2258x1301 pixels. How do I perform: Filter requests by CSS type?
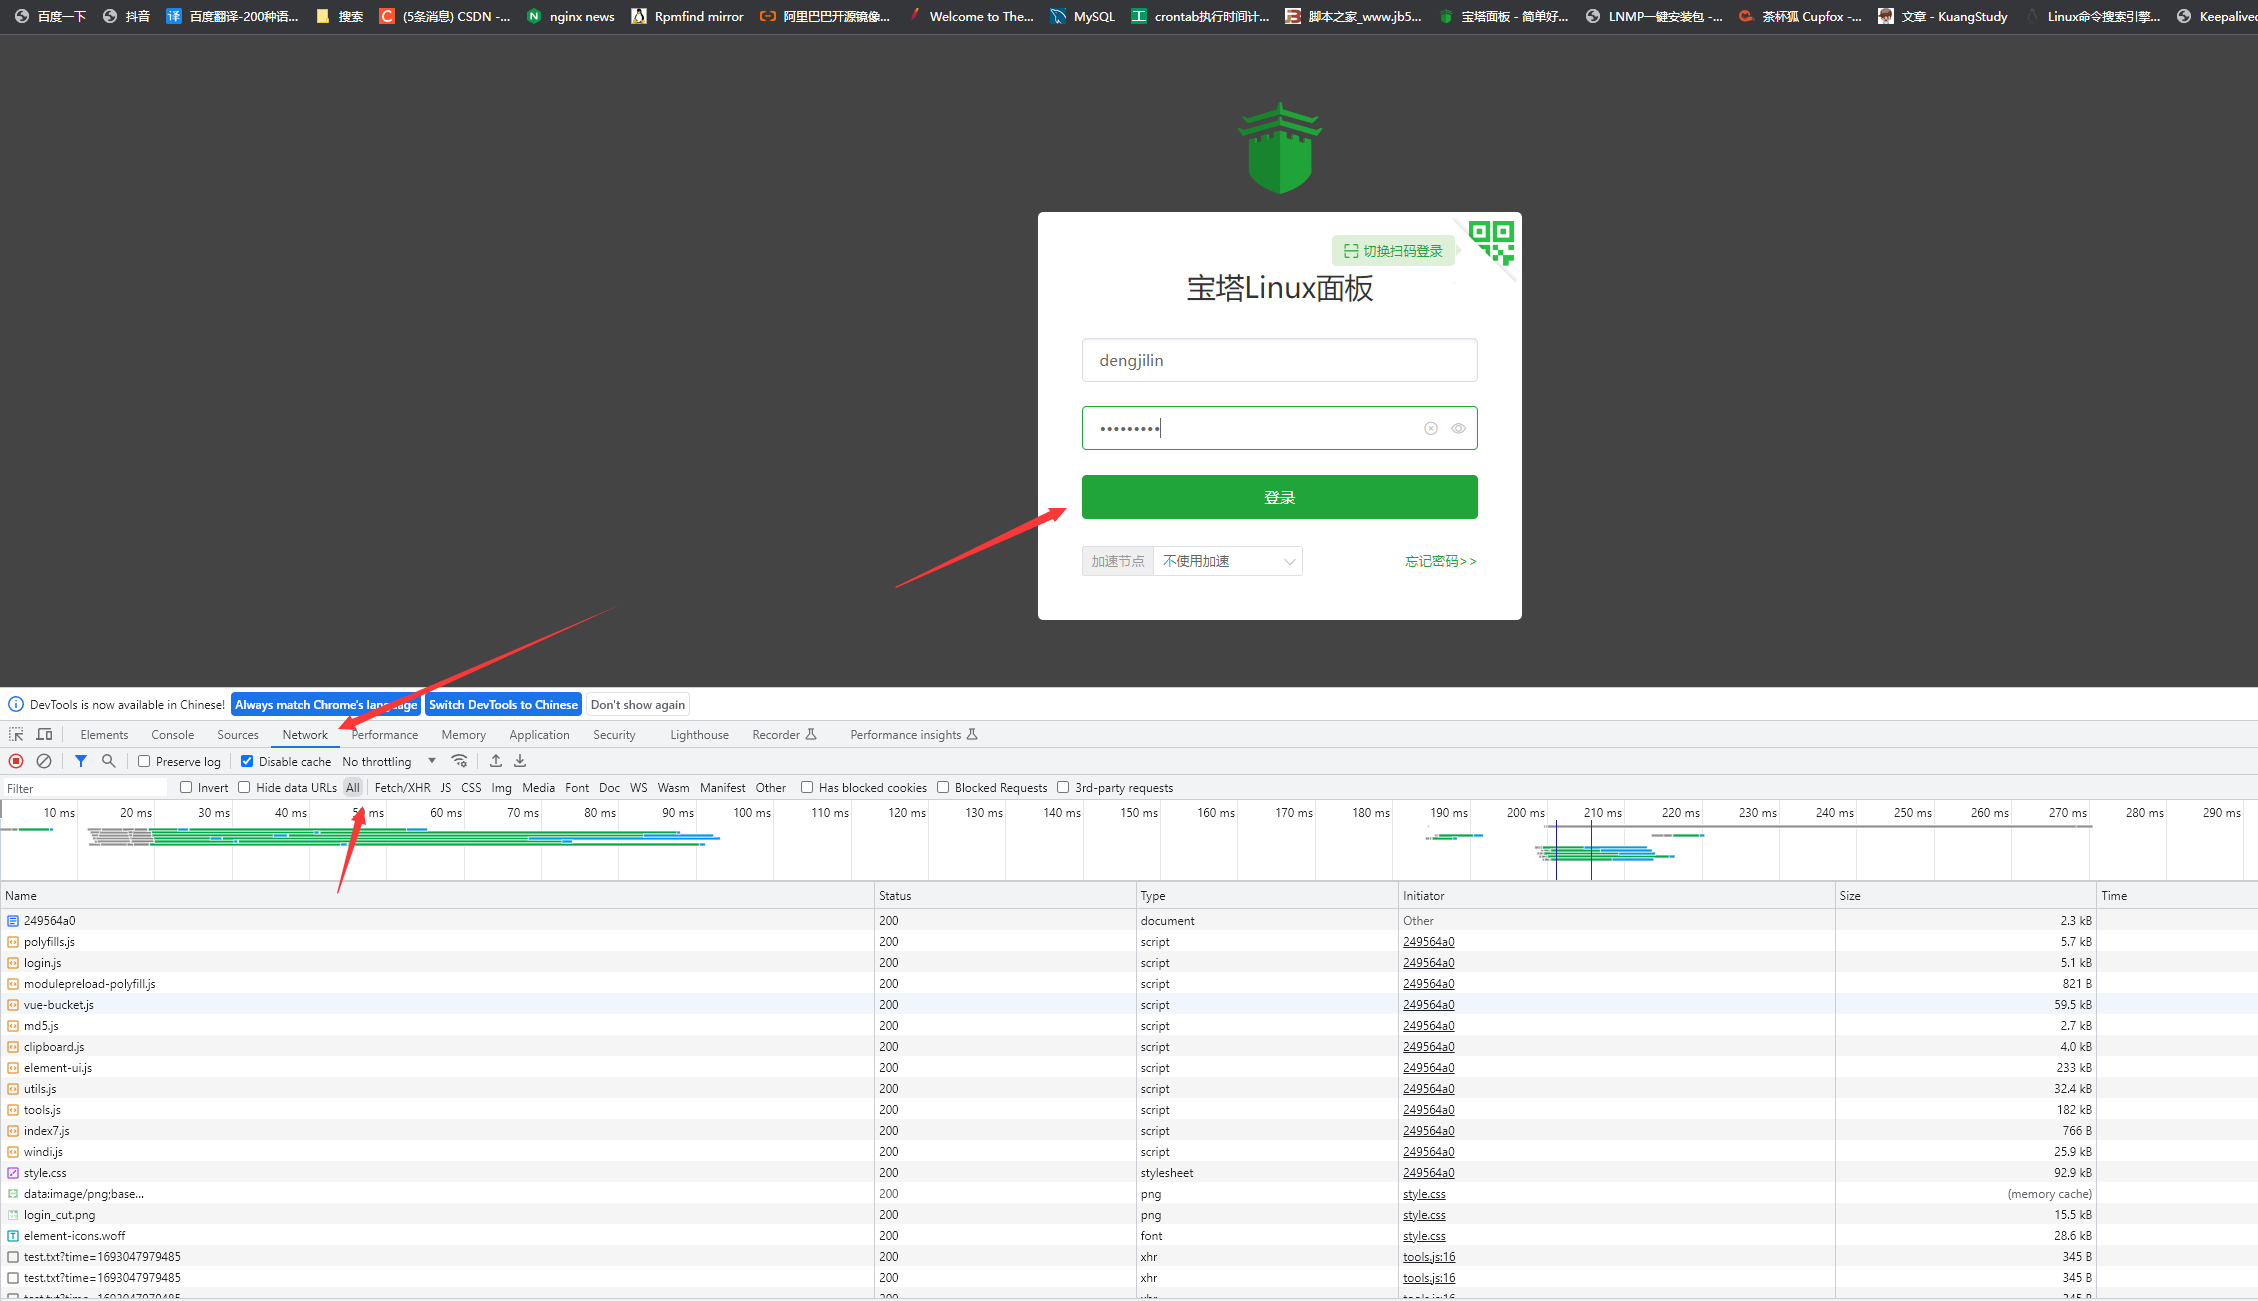471,787
